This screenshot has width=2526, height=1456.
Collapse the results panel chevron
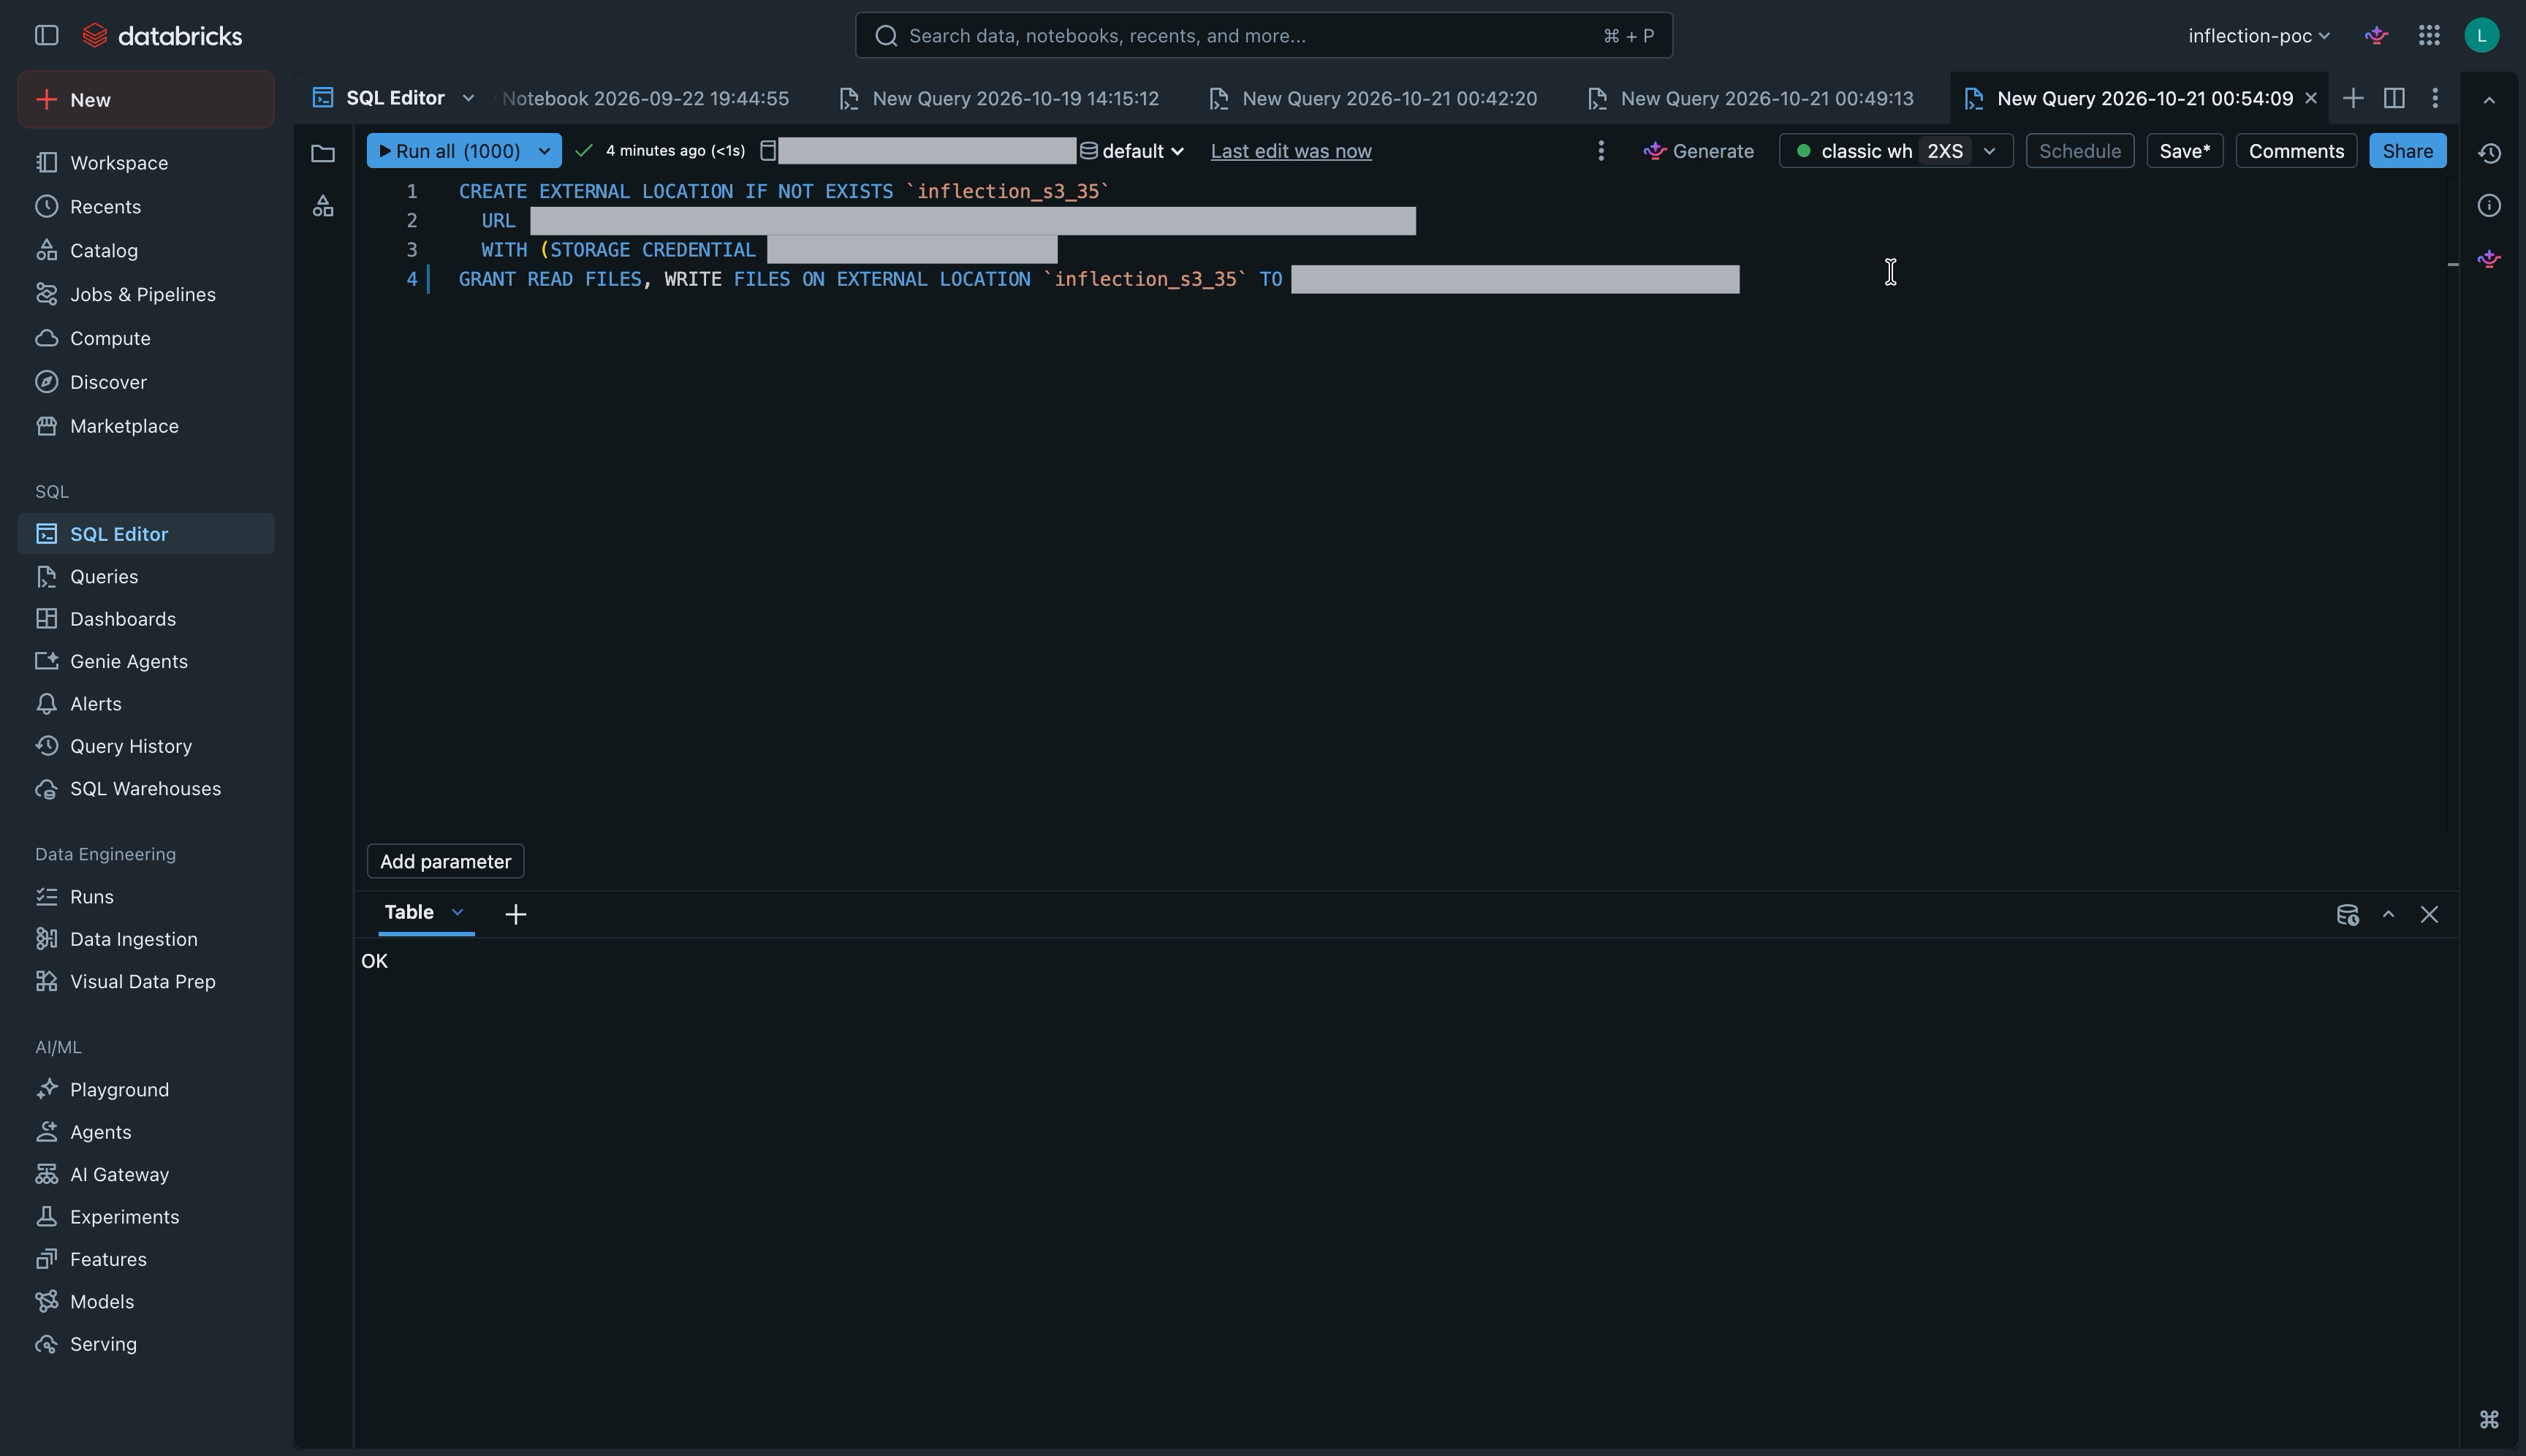click(x=2388, y=915)
